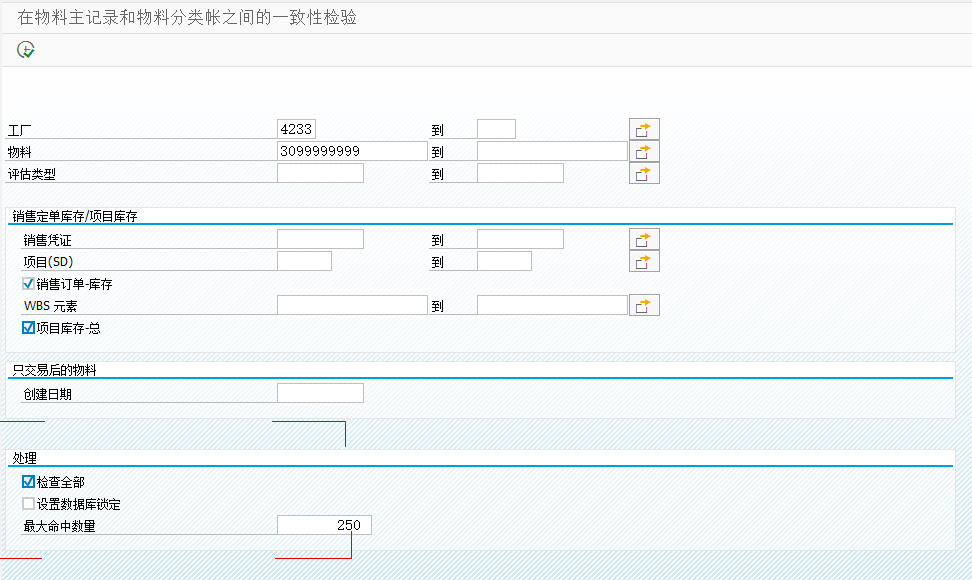Click the empty 评估类型 input field
The width and height of the screenshot is (972, 580).
[x=320, y=172]
